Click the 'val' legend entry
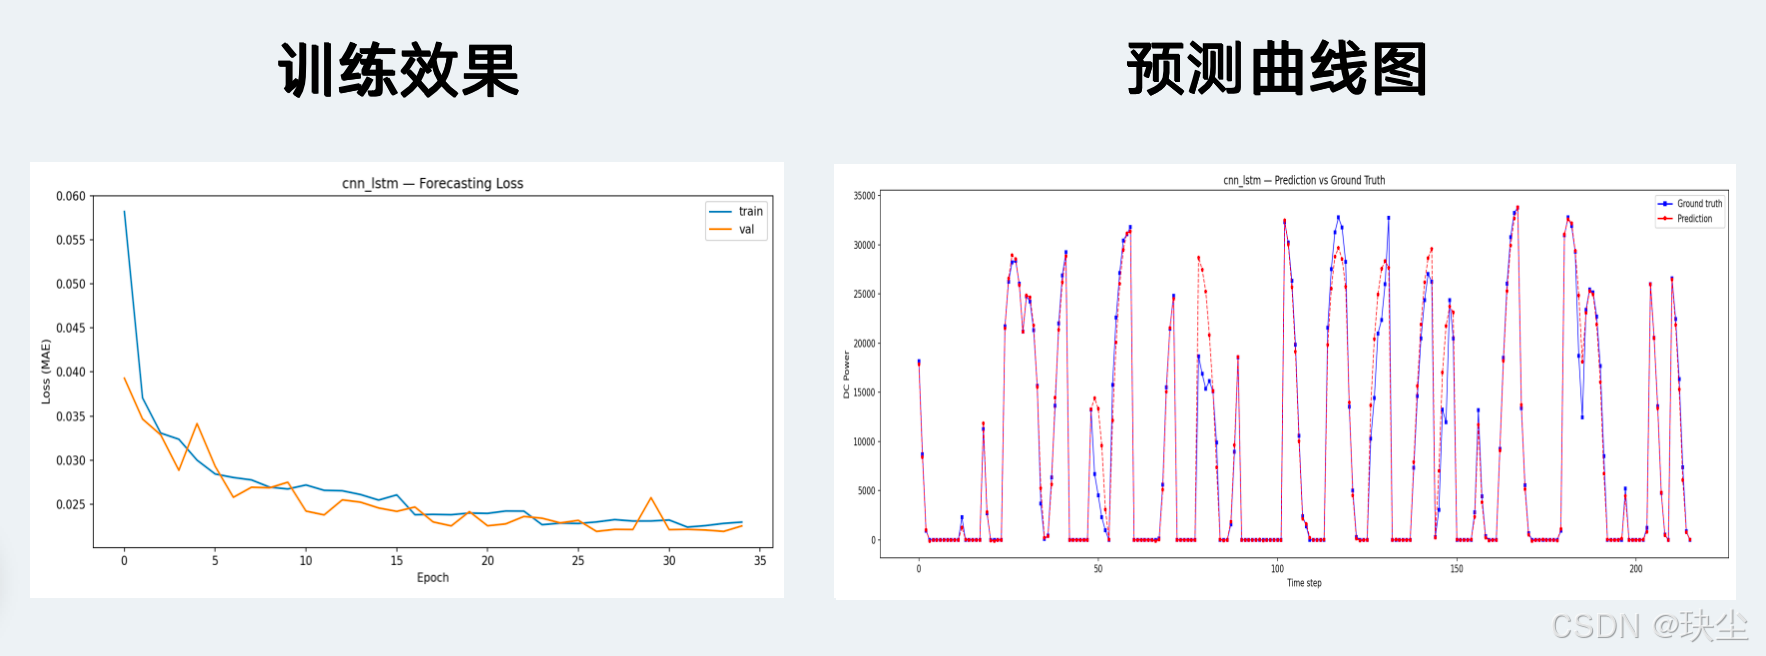Image resolution: width=1766 pixels, height=656 pixels. pyautogui.click(x=733, y=229)
